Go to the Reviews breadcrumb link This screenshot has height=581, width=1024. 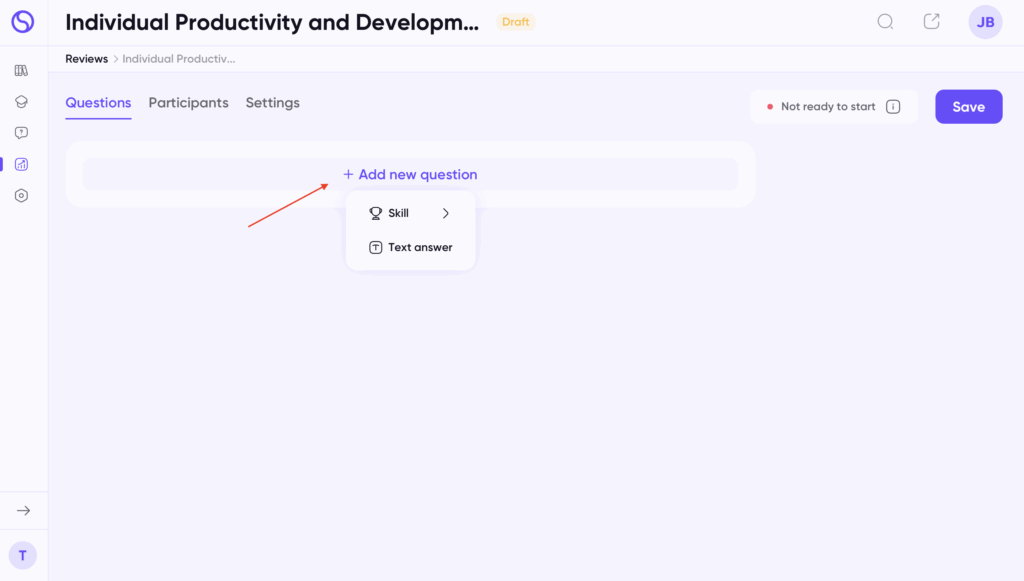coord(86,59)
